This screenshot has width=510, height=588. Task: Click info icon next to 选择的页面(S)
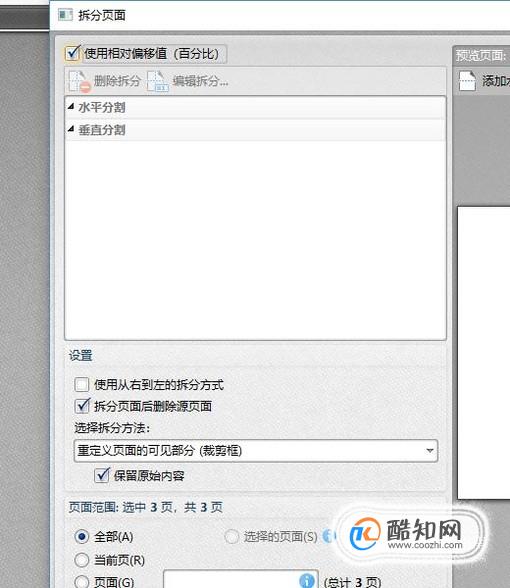(x=327, y=536)
